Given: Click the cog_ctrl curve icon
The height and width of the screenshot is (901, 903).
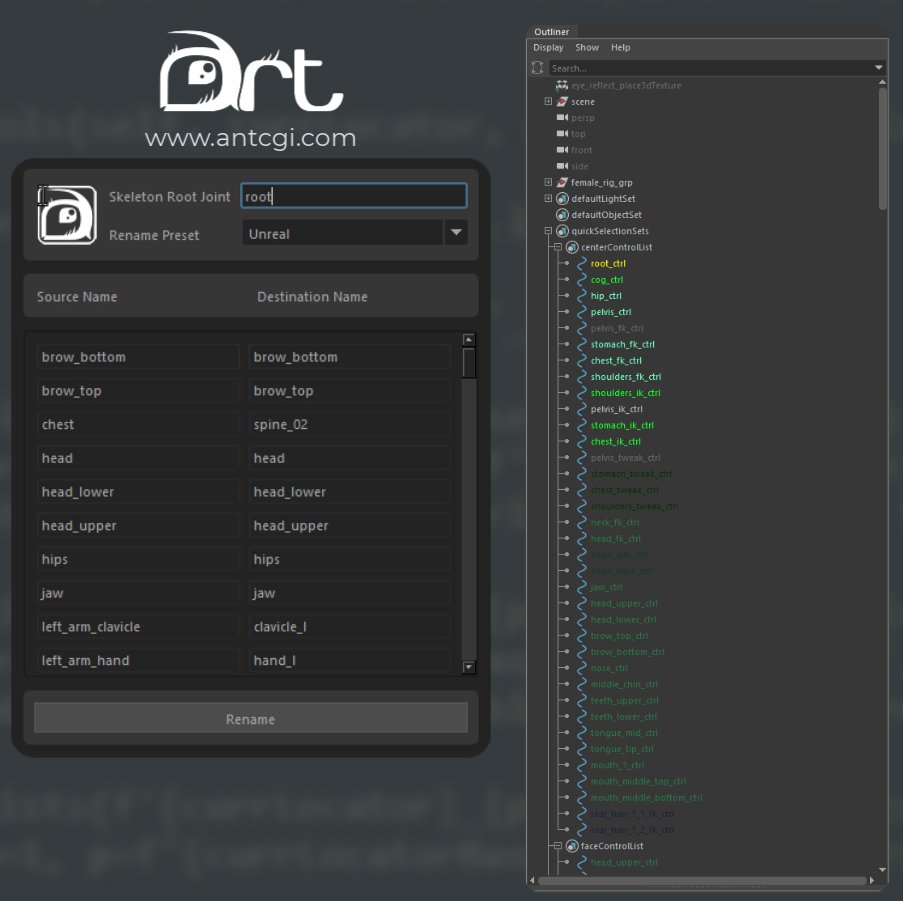Looking at the screenshot, I should click(x=582, y=279).
